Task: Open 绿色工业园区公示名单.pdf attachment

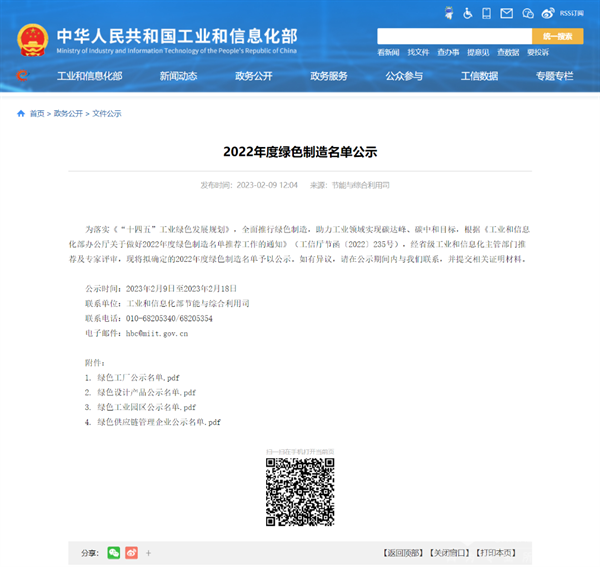Action: (x=146, y=408)
